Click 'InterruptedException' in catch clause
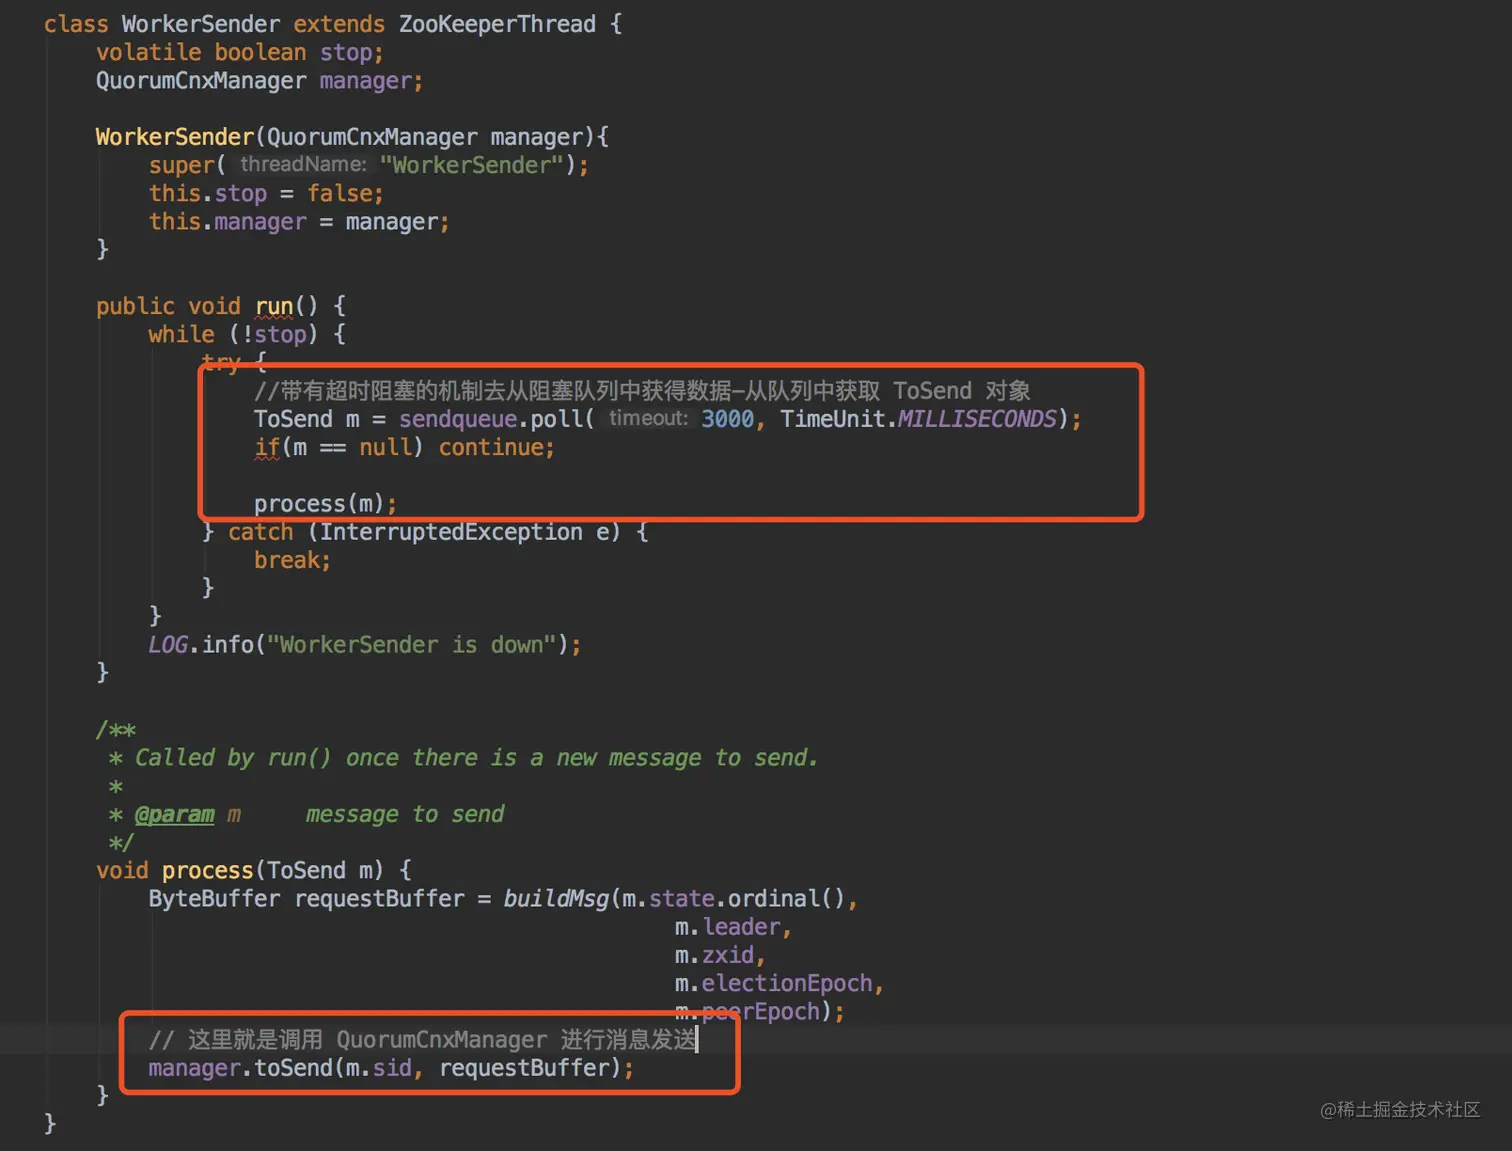The image size is (1512, 1151). click(450, 532)
